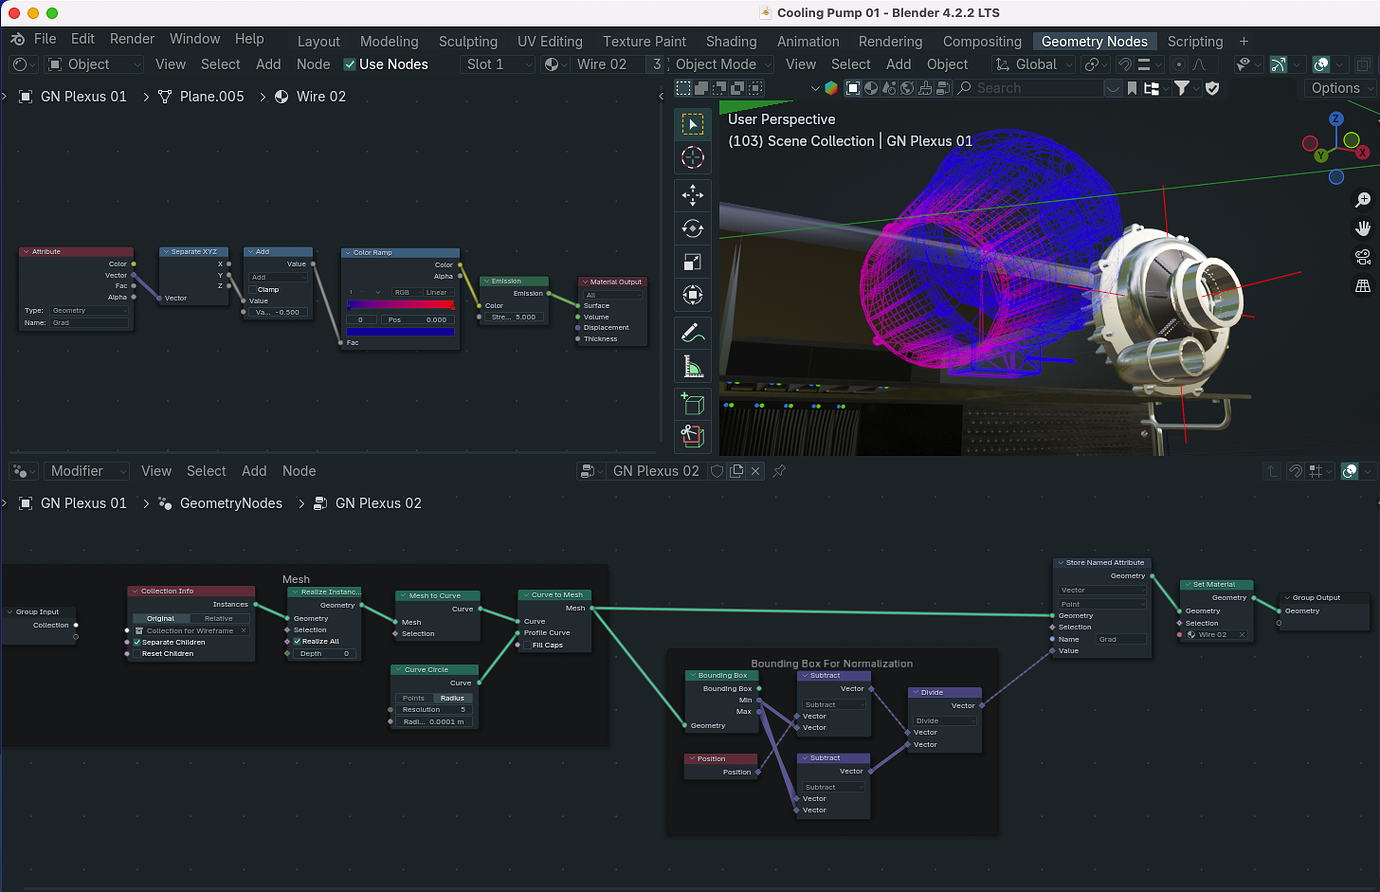Screen dimensions: 1380x892
Task: Click the filter funnel icon
Action: [1181, 88]
